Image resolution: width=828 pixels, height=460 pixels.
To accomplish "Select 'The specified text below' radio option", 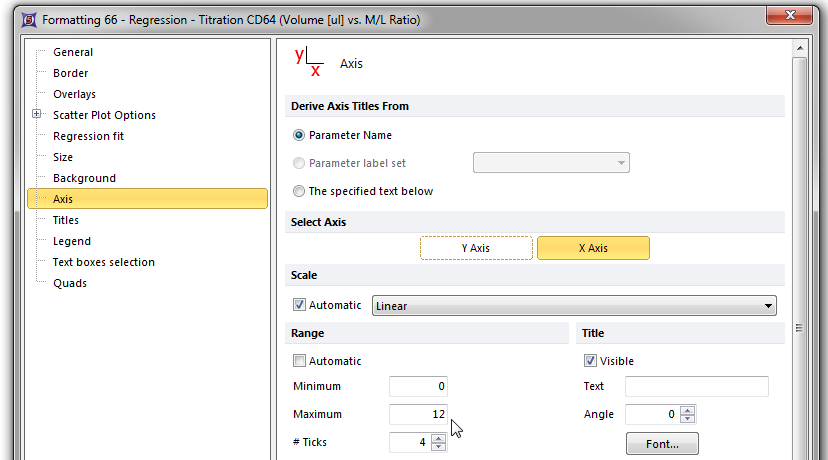I will pos(299,191).
